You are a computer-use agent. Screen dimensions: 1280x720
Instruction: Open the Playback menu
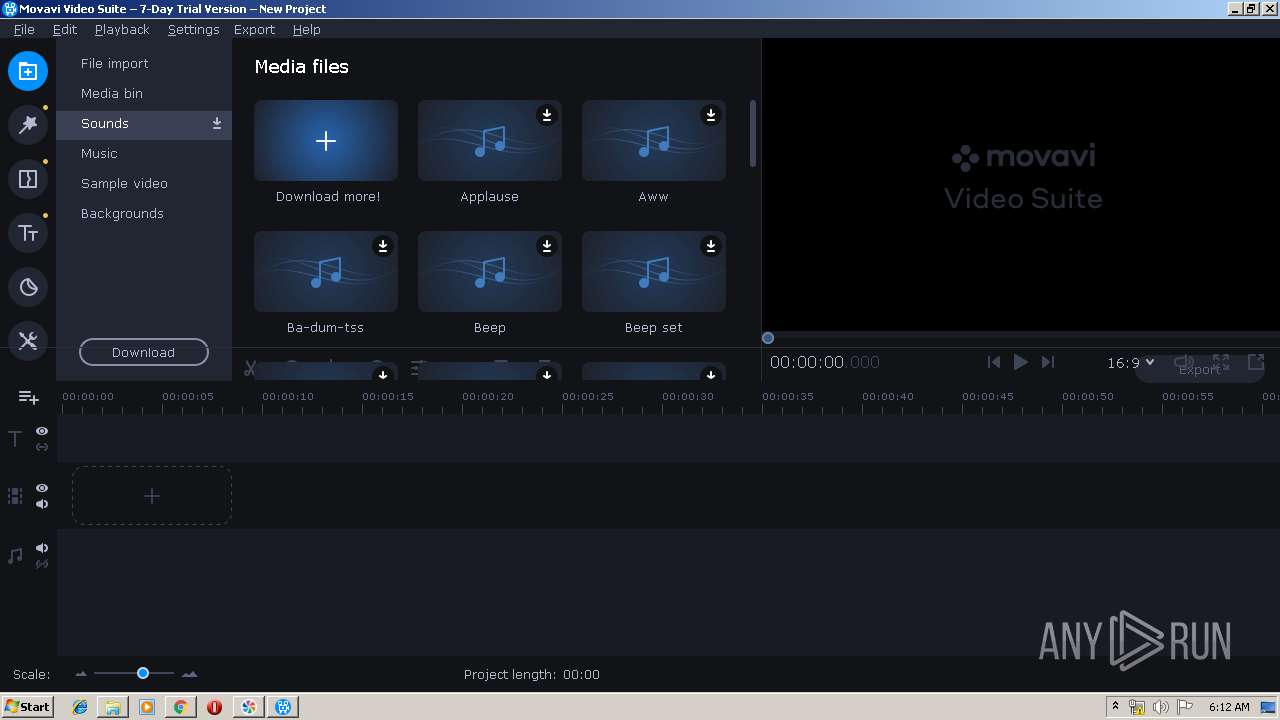pyautogui.click(x=122, y=29)
